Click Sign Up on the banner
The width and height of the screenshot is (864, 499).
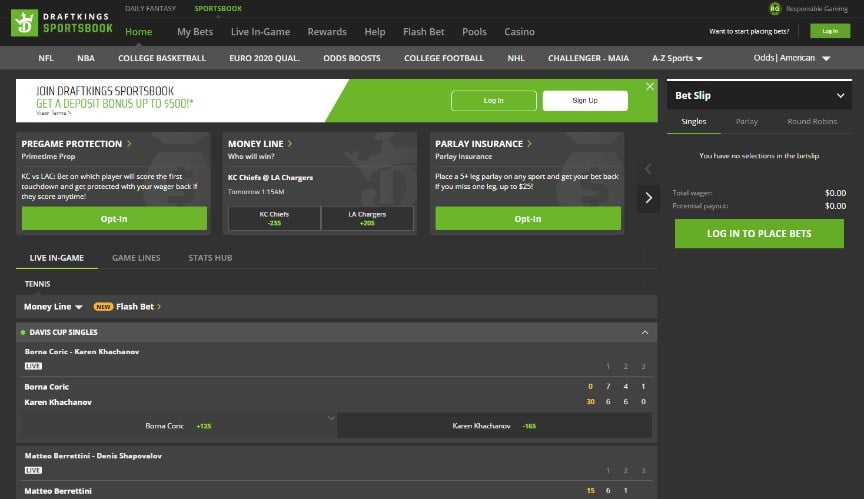585,101
